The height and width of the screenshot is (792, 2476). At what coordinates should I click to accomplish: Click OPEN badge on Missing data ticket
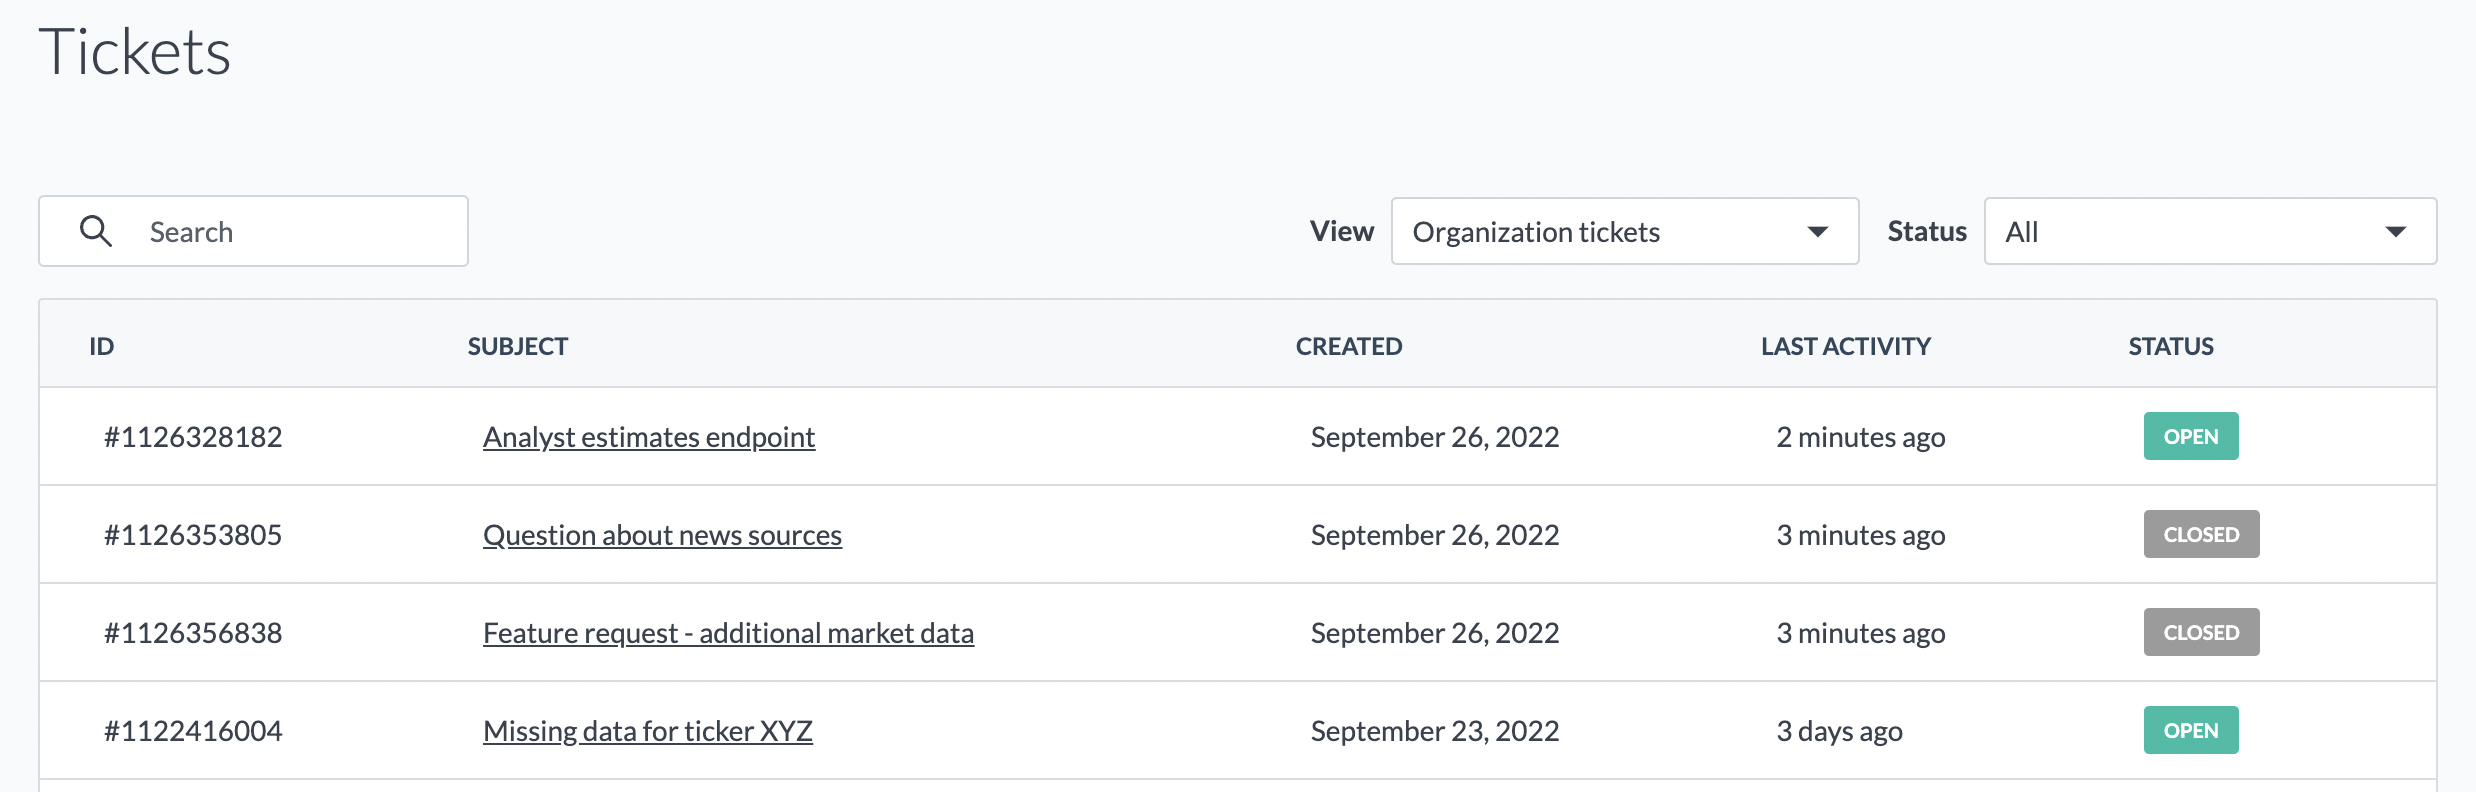point(2191,730)
